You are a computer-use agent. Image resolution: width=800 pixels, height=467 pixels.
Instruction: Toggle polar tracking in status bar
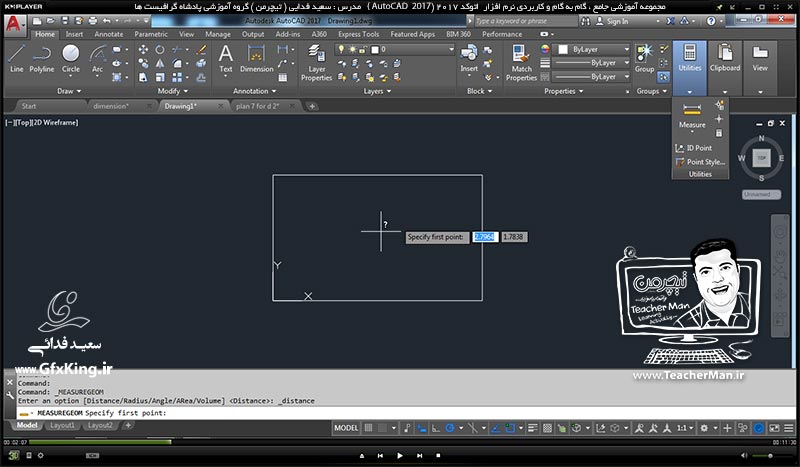(x=450, y=428)
